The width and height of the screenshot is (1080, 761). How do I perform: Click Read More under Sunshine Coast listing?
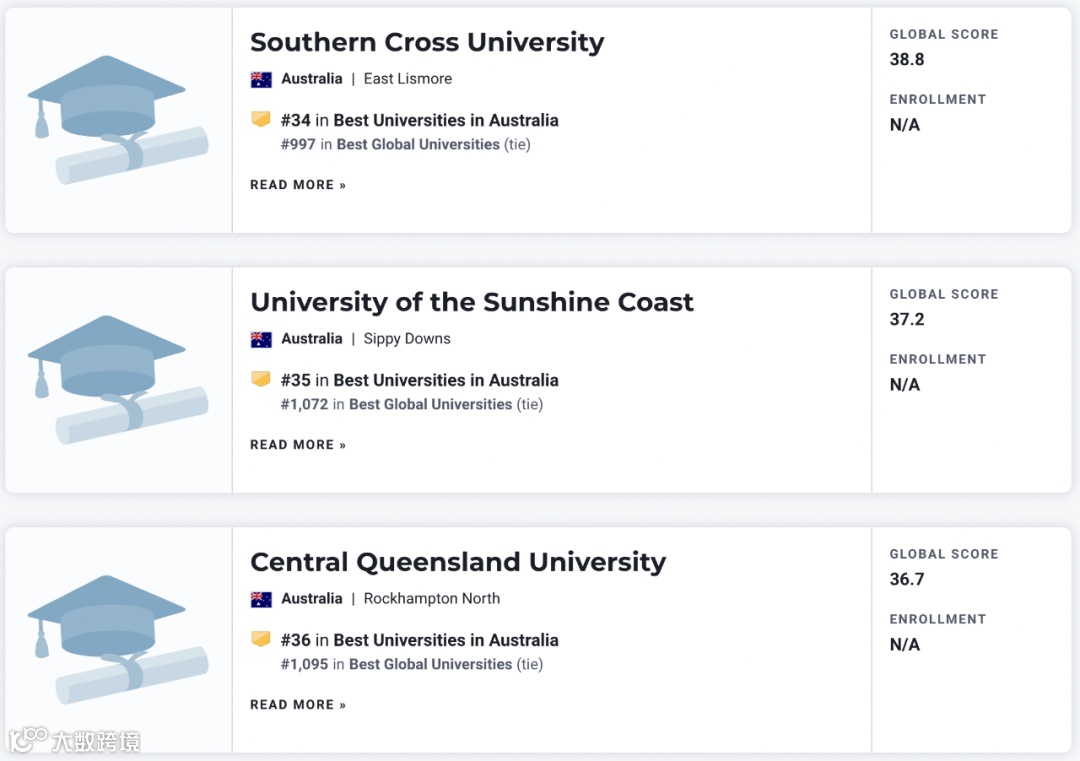pos(298,445)
